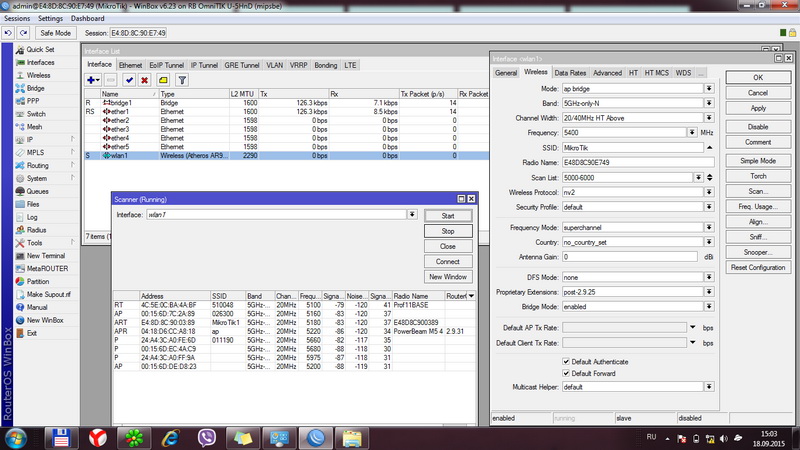Screen dimensions: 800x450
Task: Click the Antenna Gain input field
Action: coord(630,257)
